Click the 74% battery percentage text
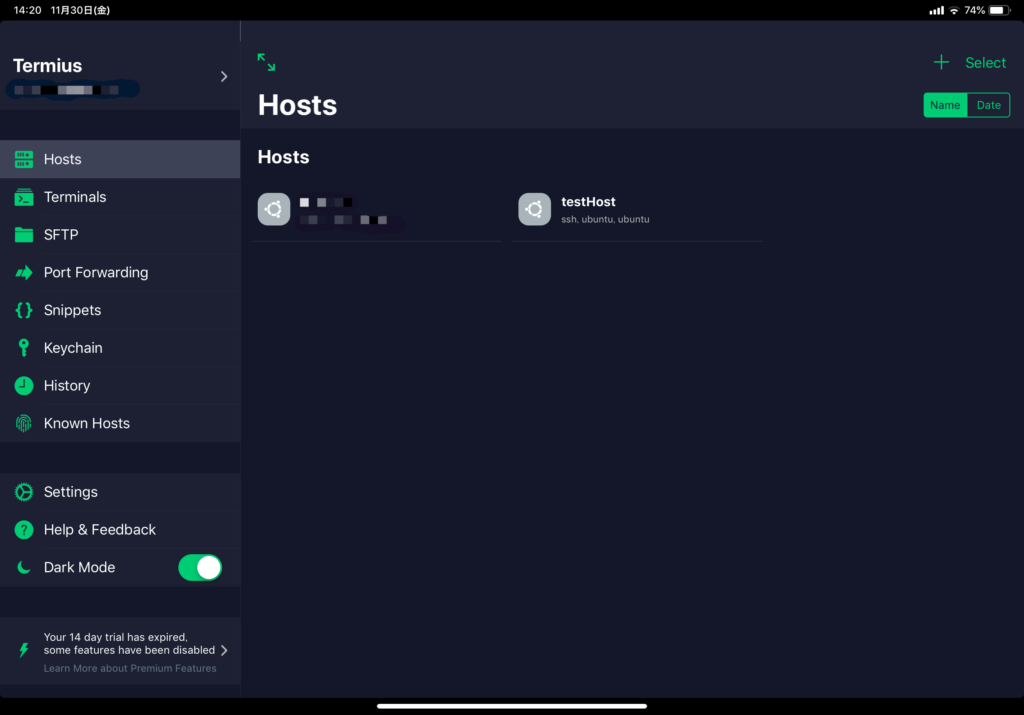The image size is (1024, 715). 974,10
